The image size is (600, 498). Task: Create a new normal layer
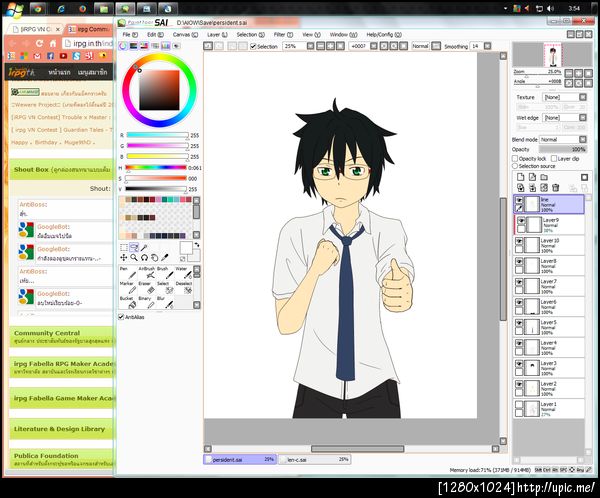[x=520, y=177]
